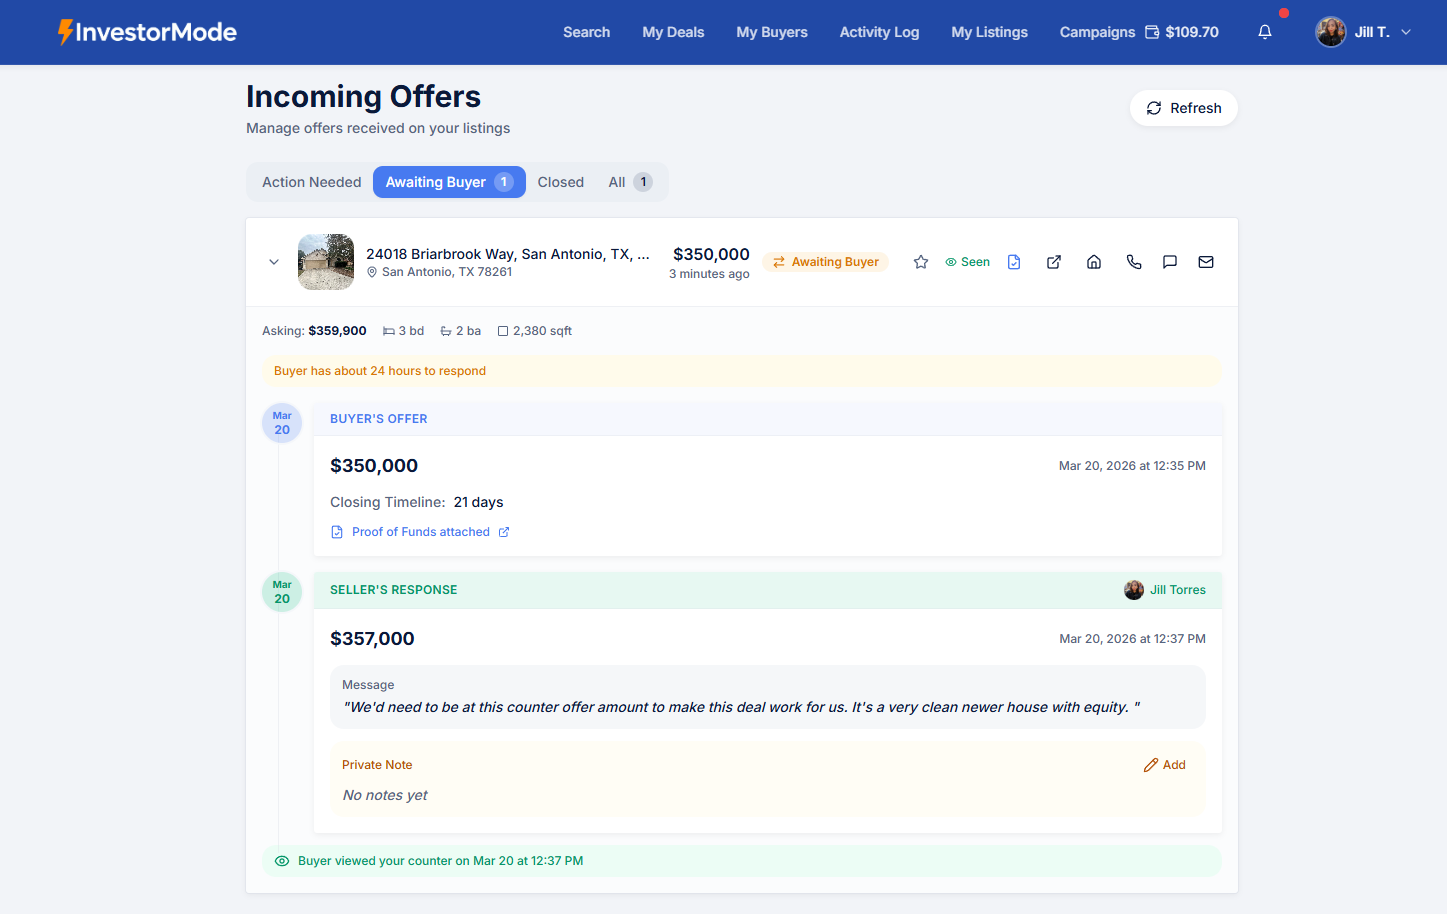Open the Proof of Funds attached link
The image size is (1447, 914).
pyautogui.click(x=421, y=531)
